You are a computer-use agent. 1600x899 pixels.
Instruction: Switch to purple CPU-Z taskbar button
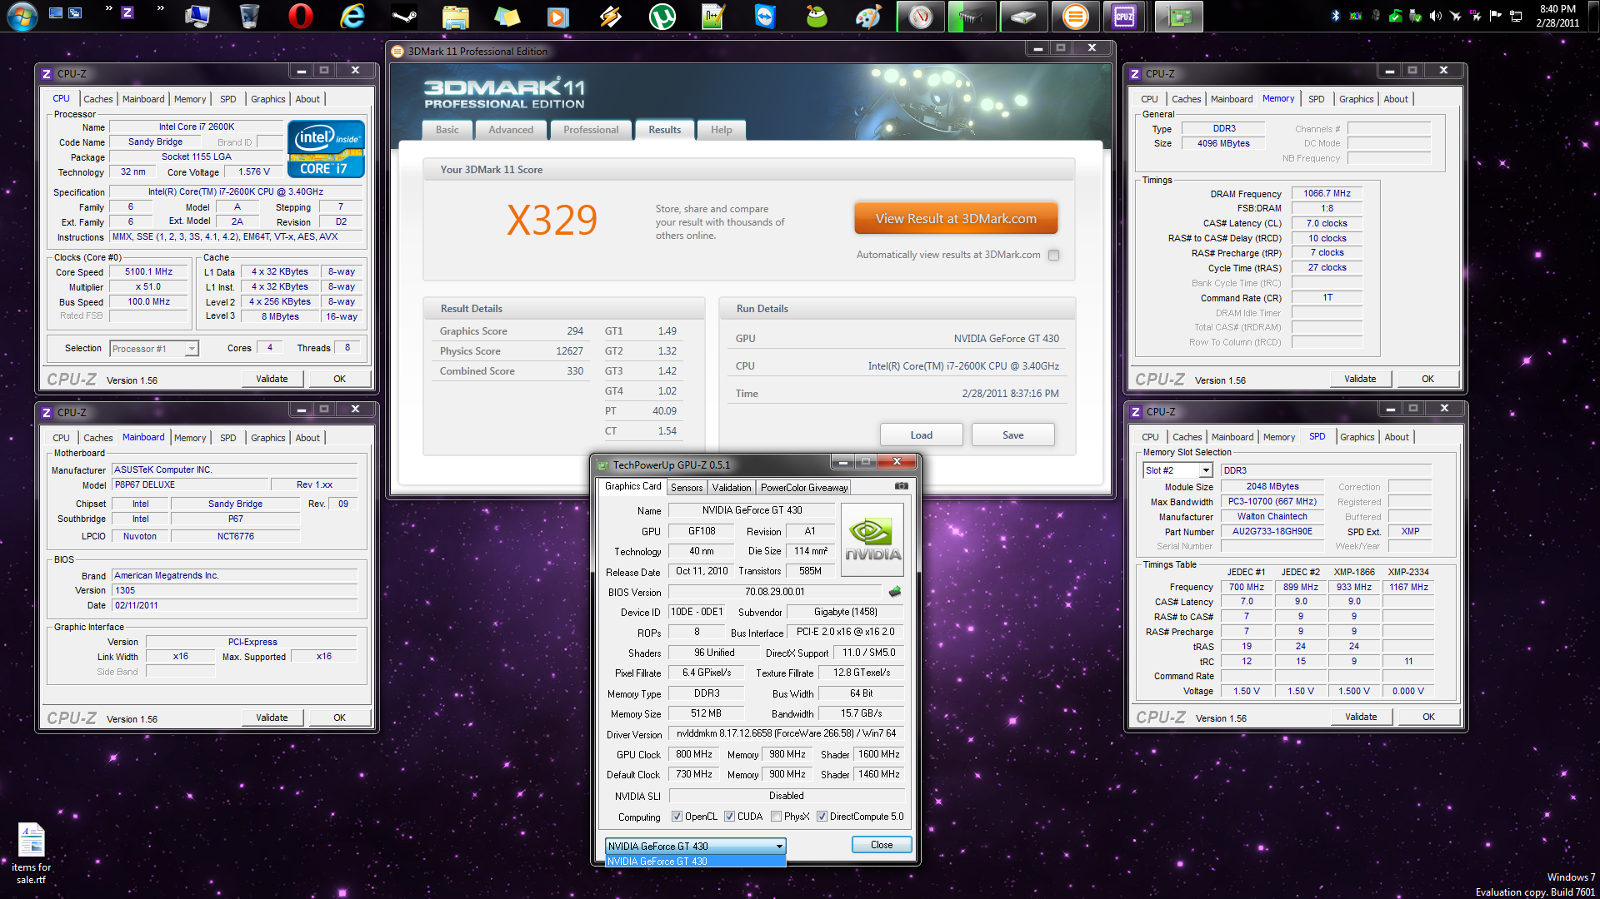tap(1125, 16)
